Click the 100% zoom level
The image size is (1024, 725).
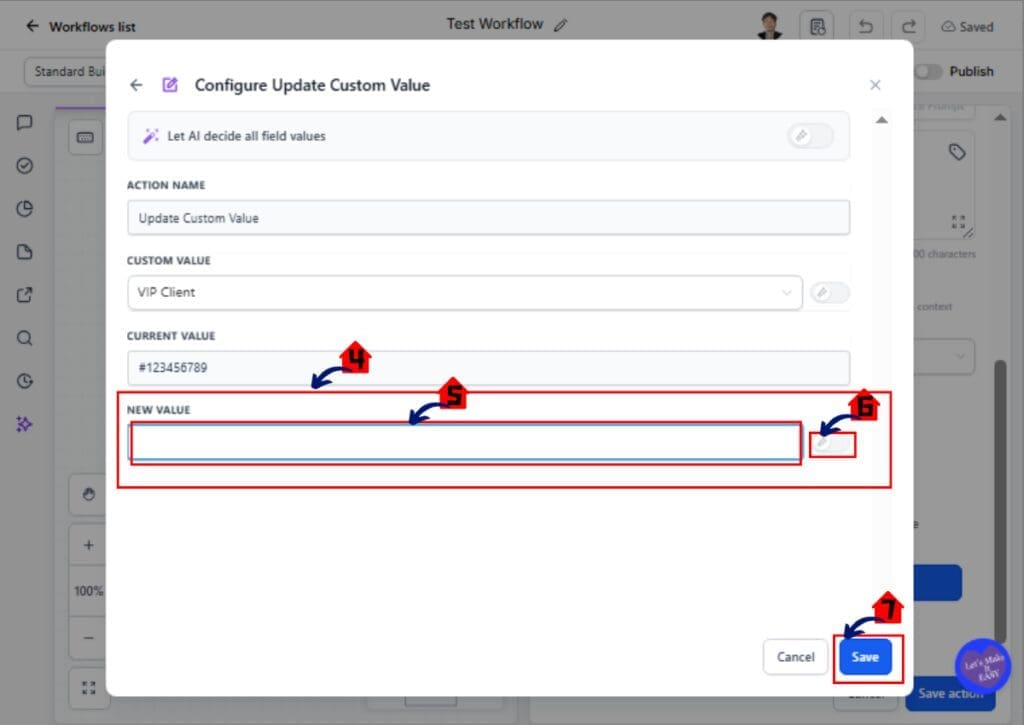point(89,591)
